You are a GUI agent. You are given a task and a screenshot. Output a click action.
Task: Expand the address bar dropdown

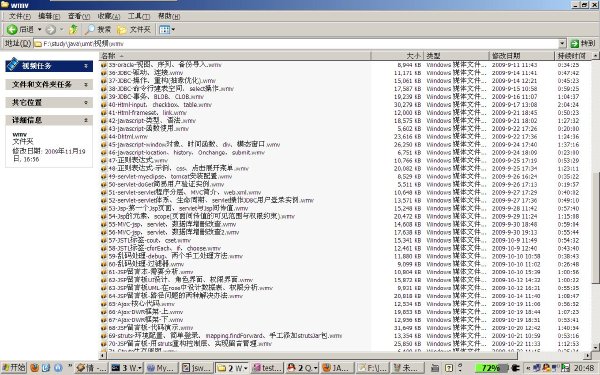click(562, 44)
